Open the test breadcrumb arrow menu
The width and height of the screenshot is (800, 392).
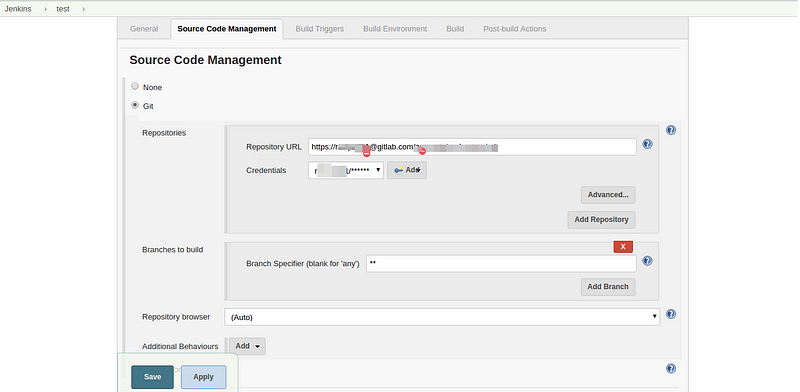point(83,9)
